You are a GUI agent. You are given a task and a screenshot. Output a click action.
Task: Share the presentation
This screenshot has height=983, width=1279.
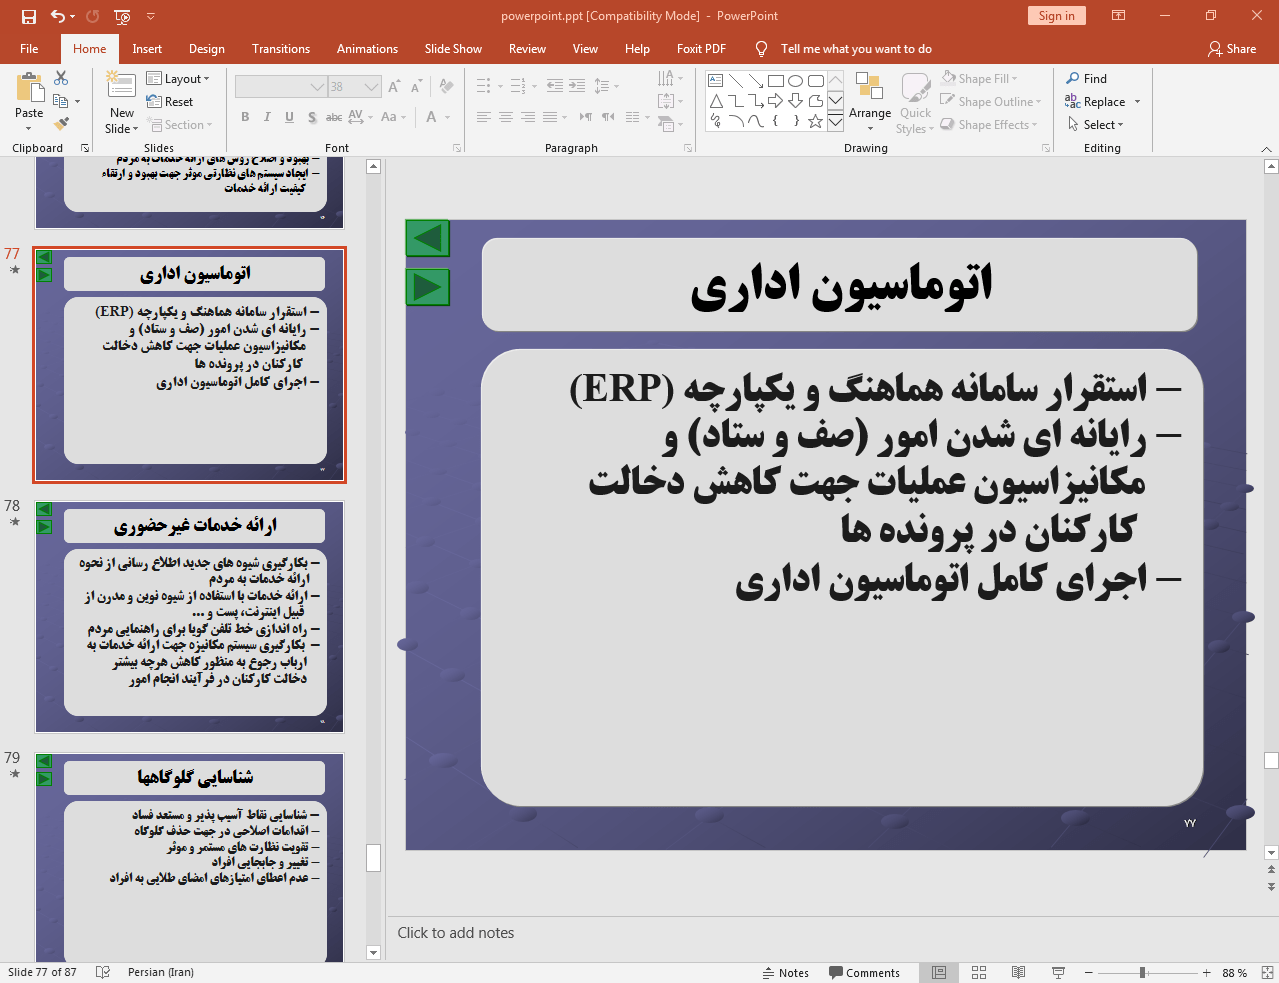(x=1232, y=49)
